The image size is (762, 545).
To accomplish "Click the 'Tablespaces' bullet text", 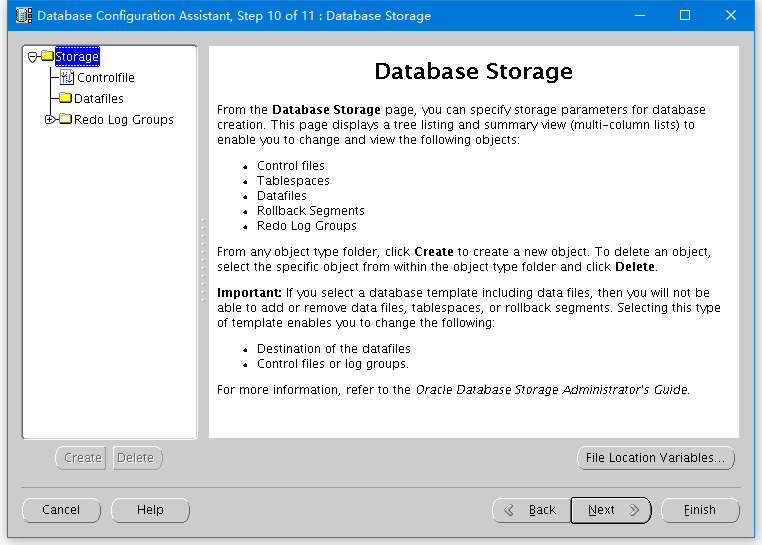I will (293, 180).
